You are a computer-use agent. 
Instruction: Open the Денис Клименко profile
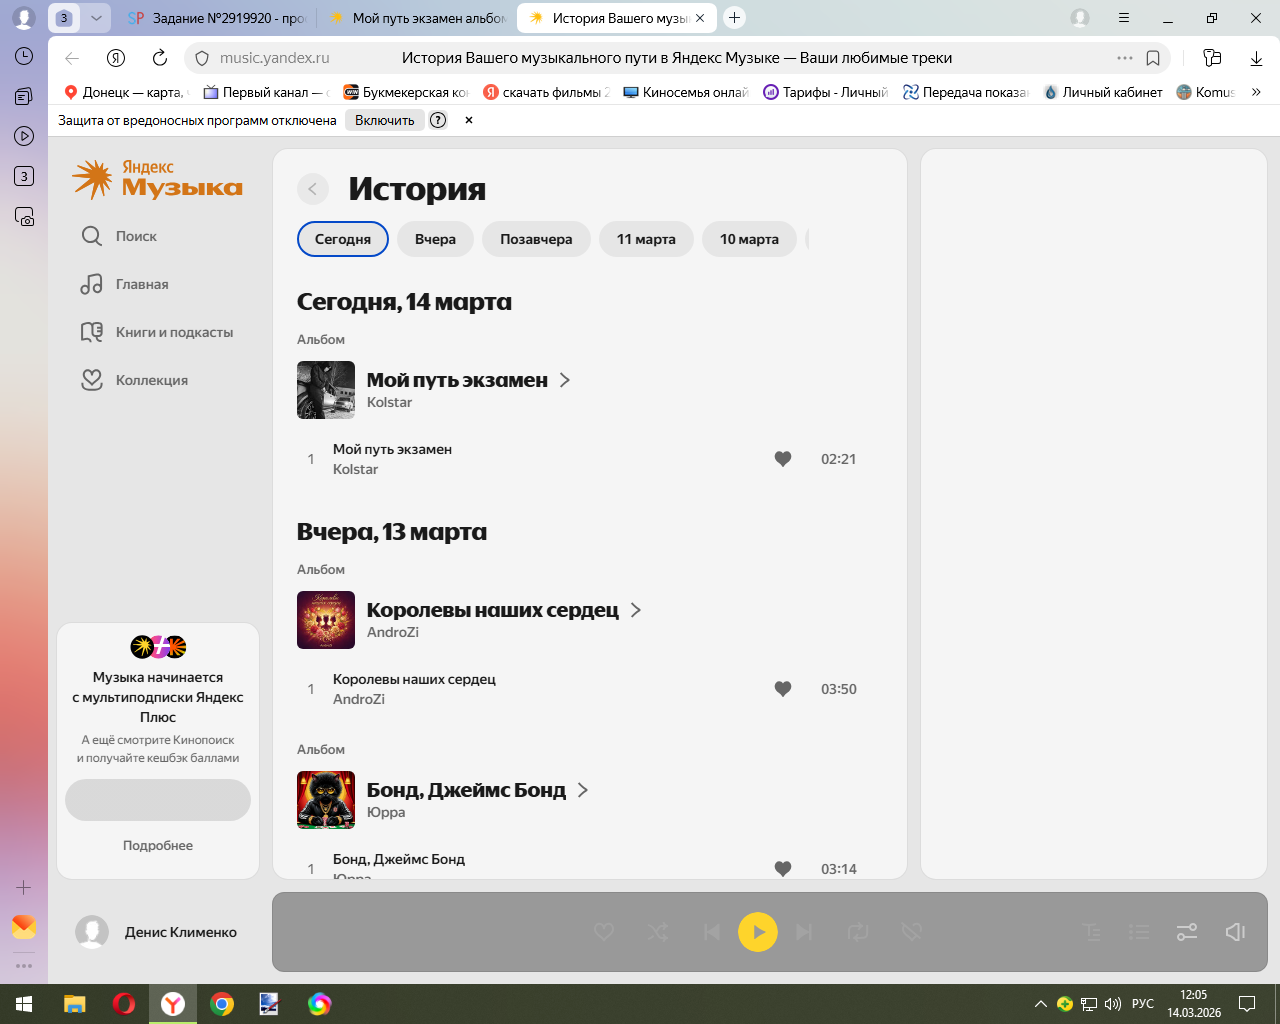coord(157,932)
